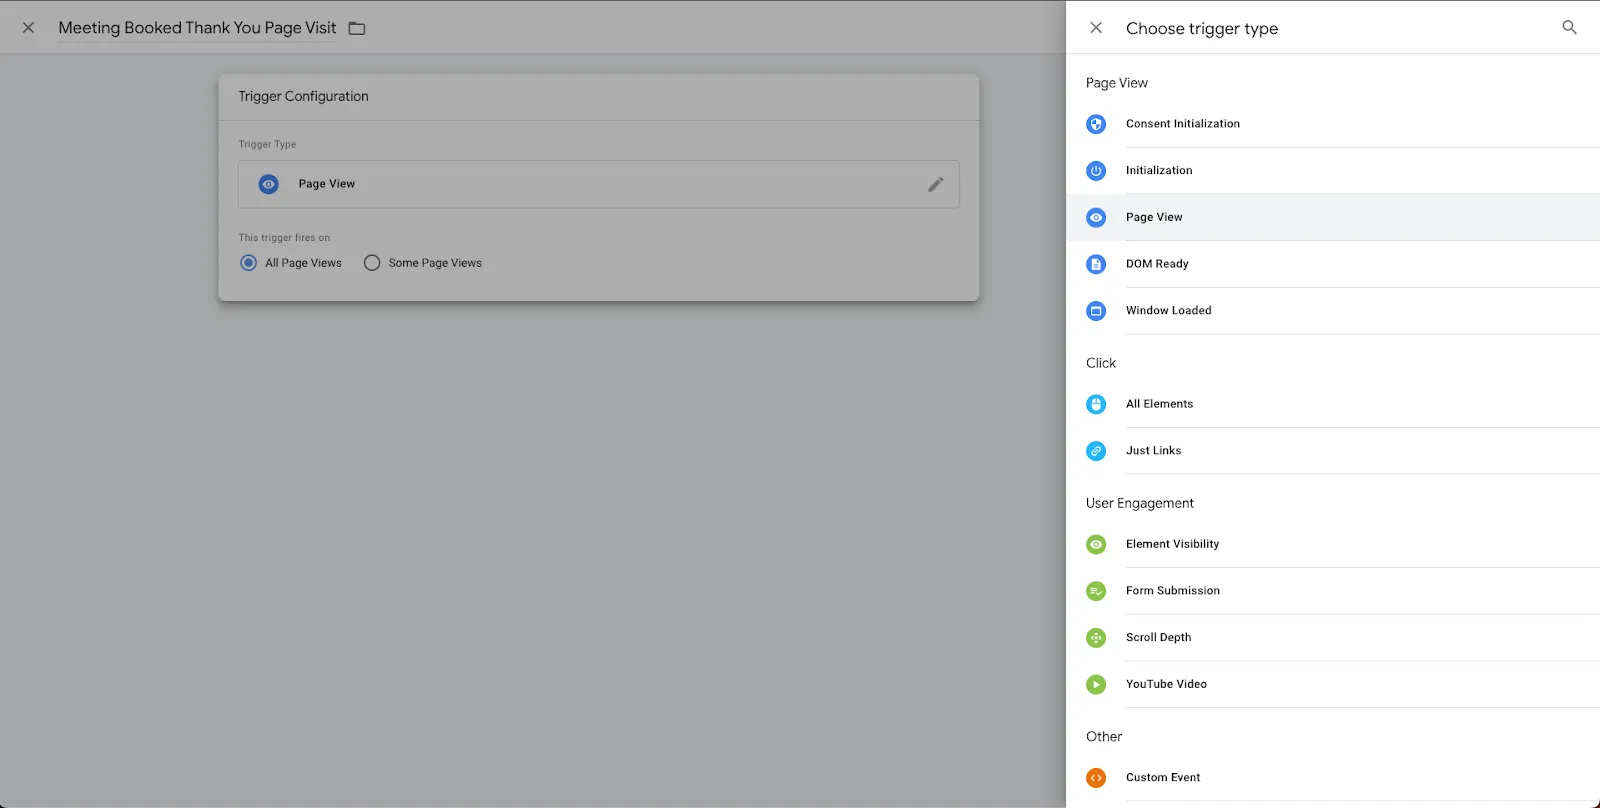This screenshot has width=1600, height=808.
Task: Choose Initialization trigger type
Action: (1333, 171)
